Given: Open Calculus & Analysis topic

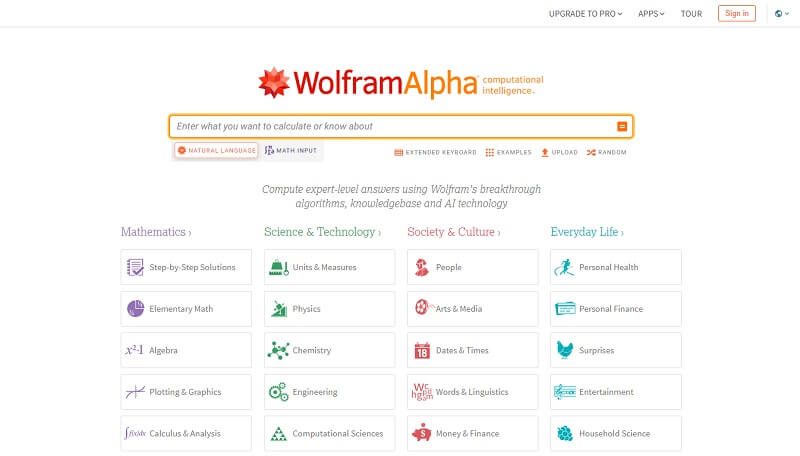Looking at the screenshot, I should [x=186, y=433].
